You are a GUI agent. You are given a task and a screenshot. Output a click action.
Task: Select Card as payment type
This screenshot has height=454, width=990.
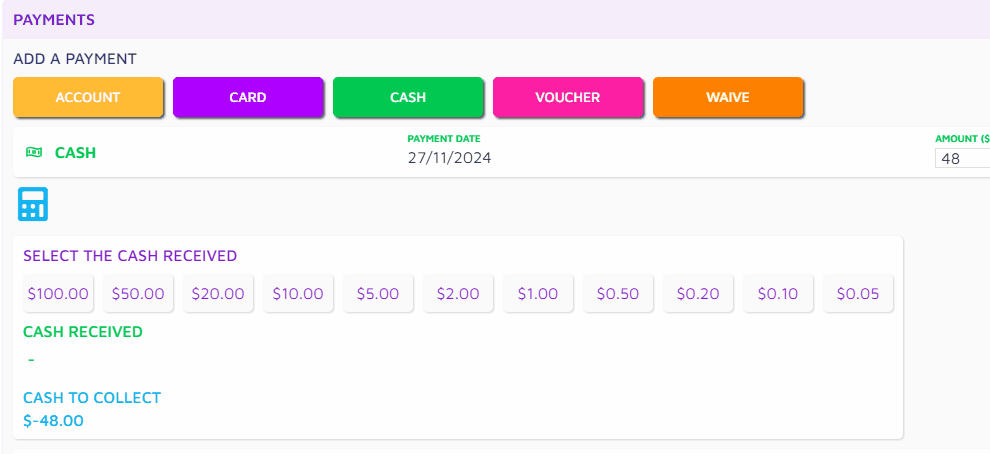[x=248, y=98]
